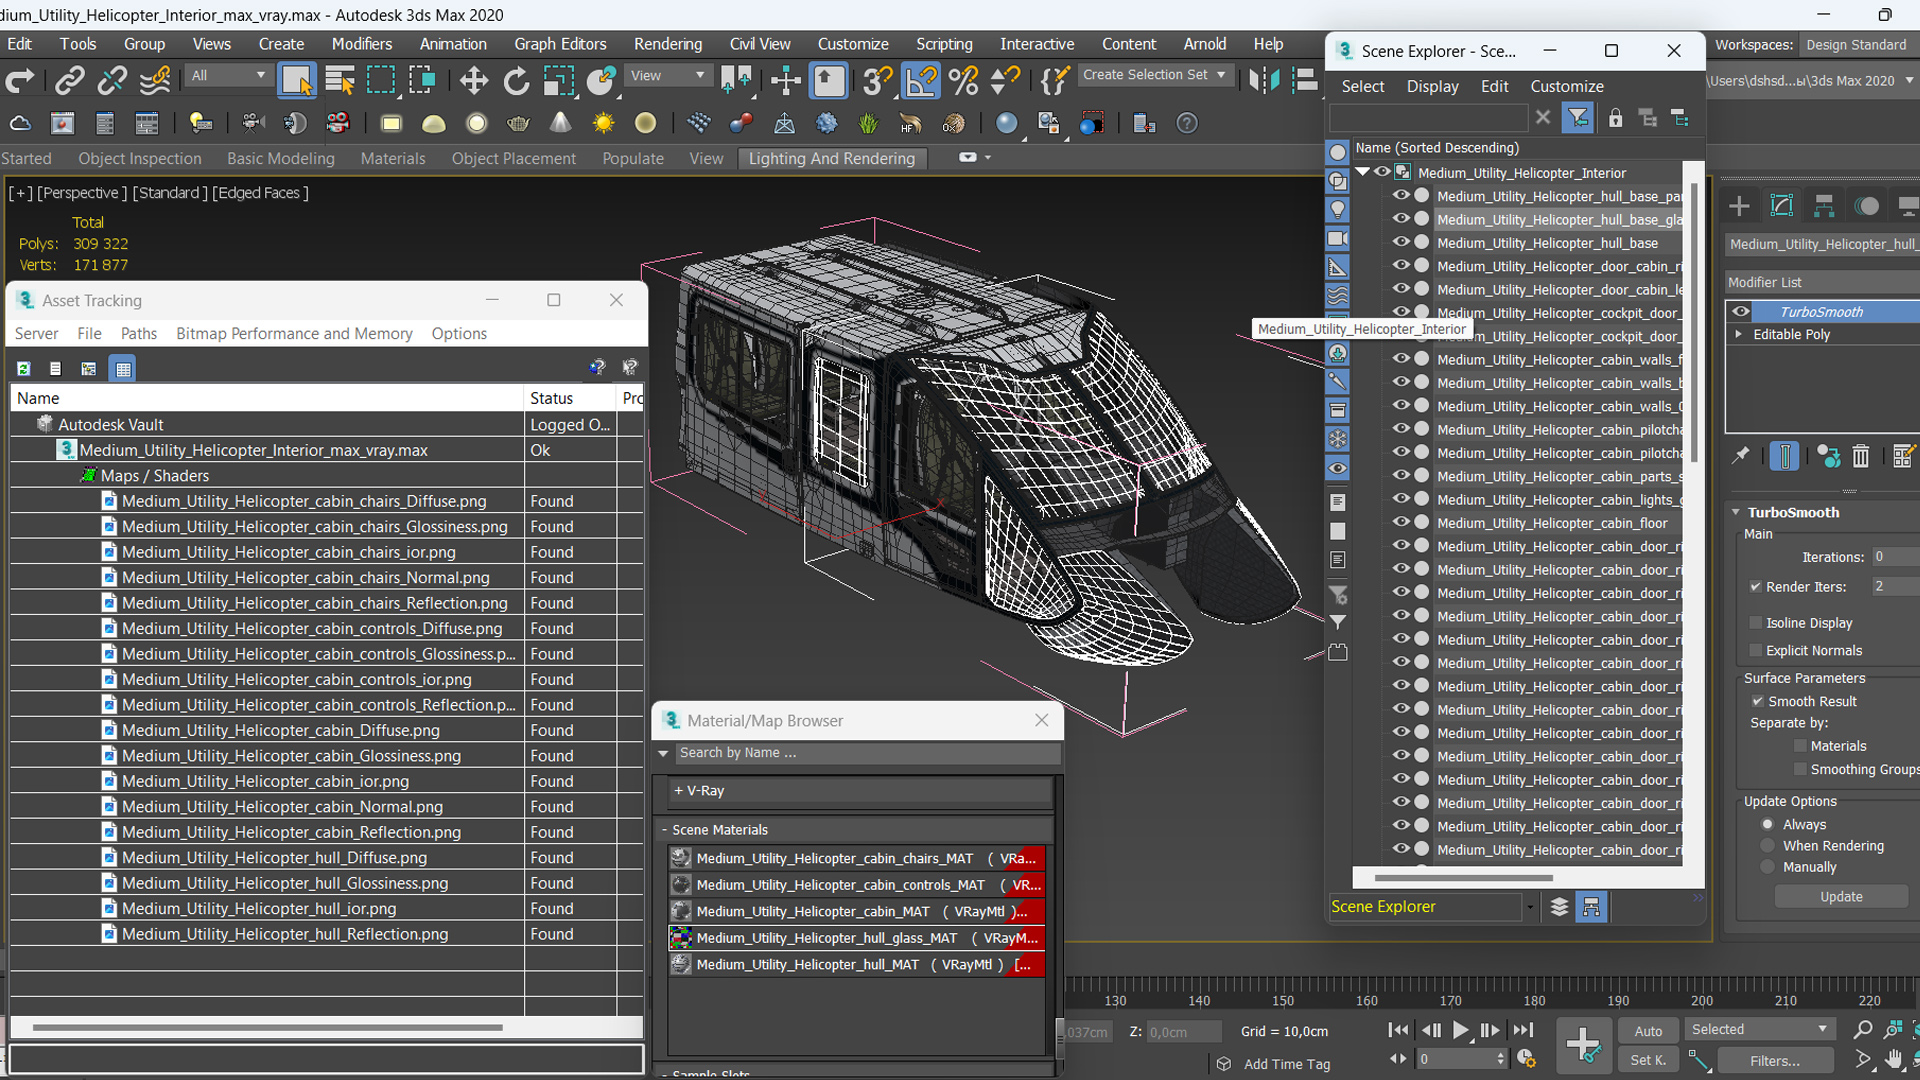The height and width of the screenshot is (1080, 1920).
Task: Click the teapot render icon
Action: 518,123
